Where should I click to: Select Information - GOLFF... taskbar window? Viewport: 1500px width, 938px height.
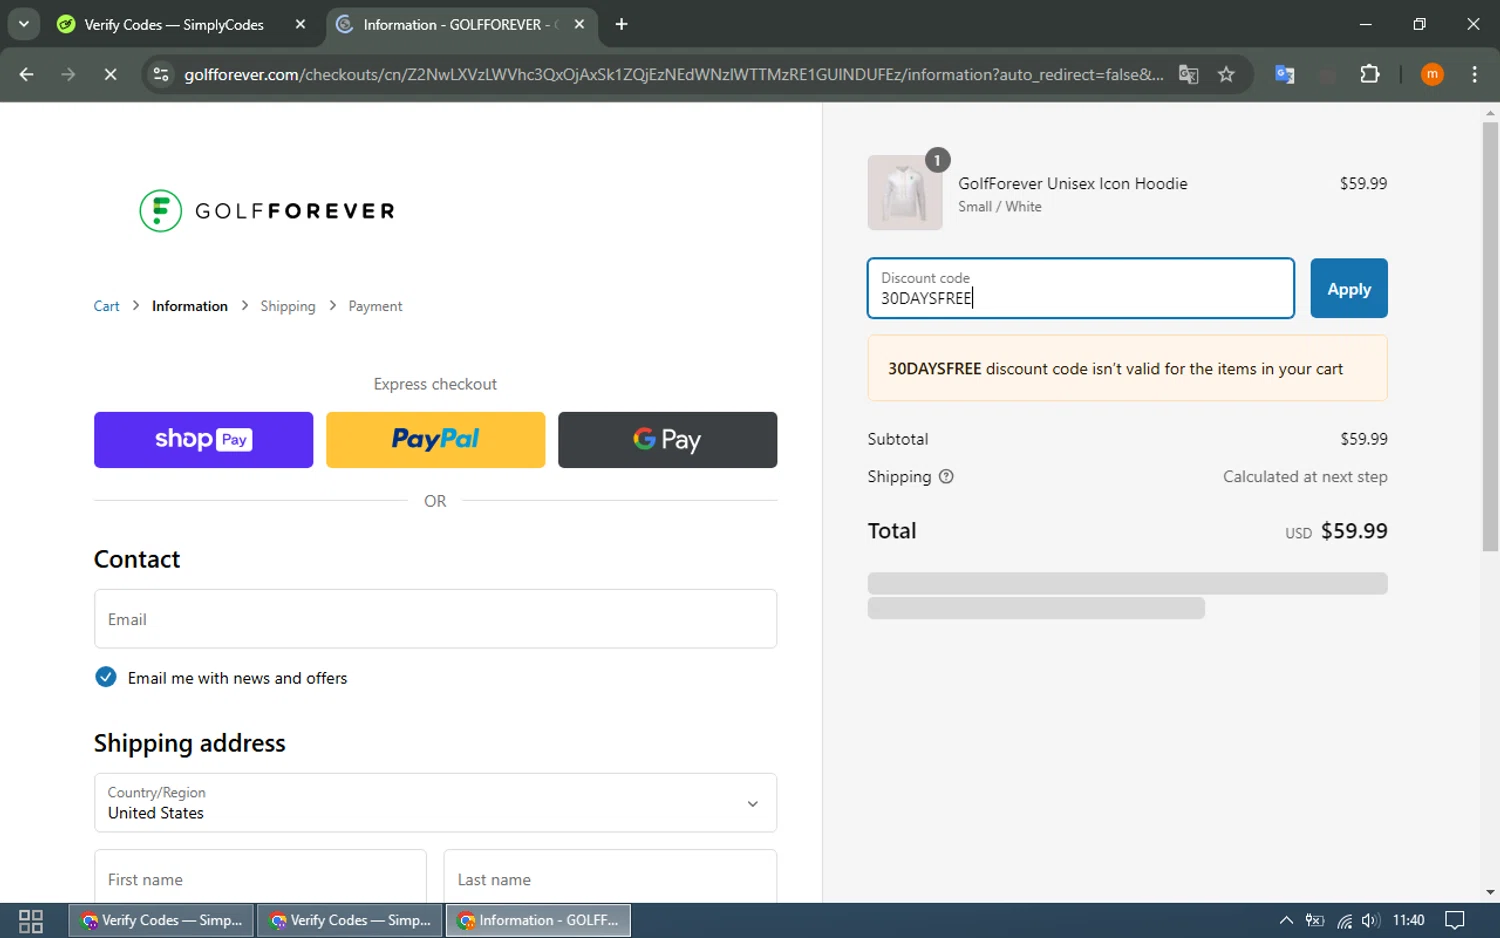pos(539,921)
